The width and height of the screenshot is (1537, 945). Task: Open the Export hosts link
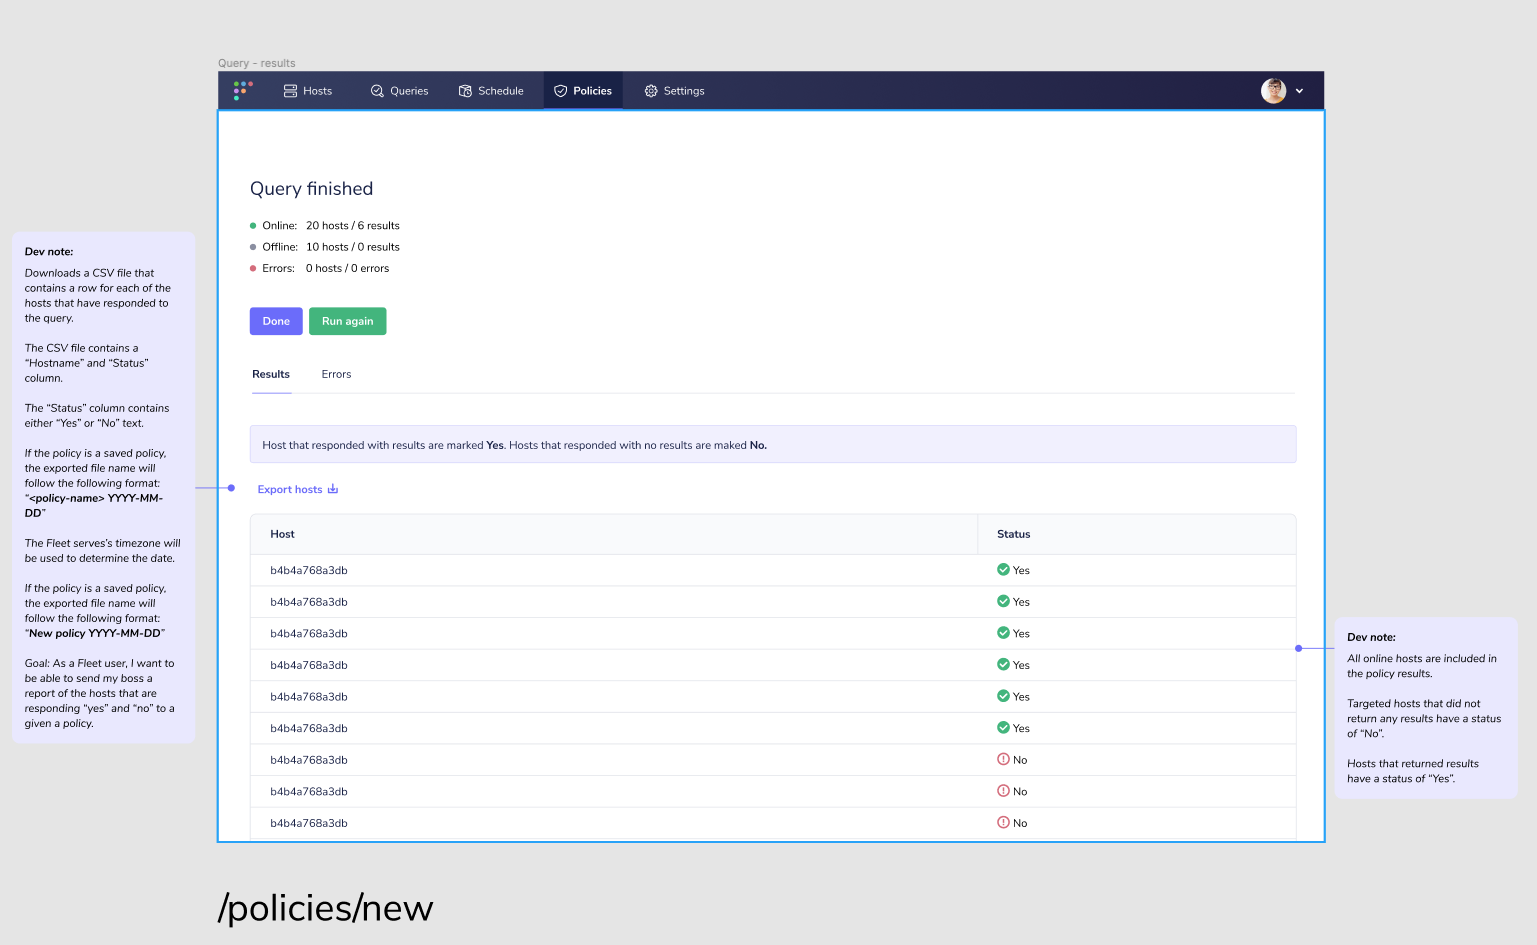[x=290, y=489]
